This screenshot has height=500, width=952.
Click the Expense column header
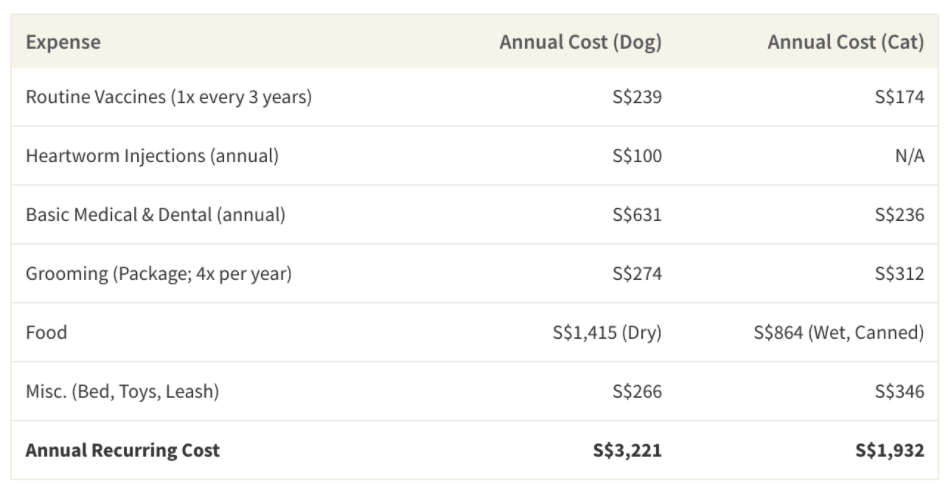63,42
